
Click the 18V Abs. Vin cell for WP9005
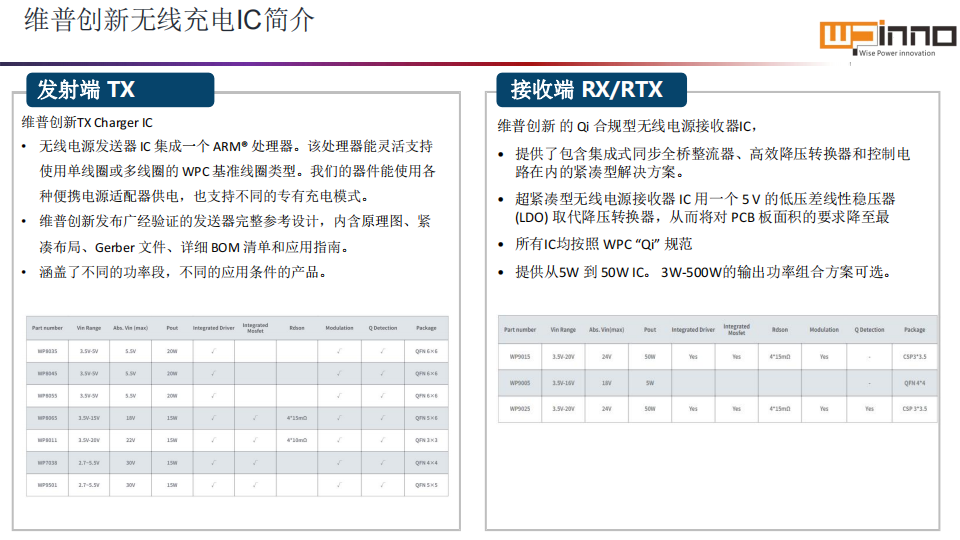606,383
